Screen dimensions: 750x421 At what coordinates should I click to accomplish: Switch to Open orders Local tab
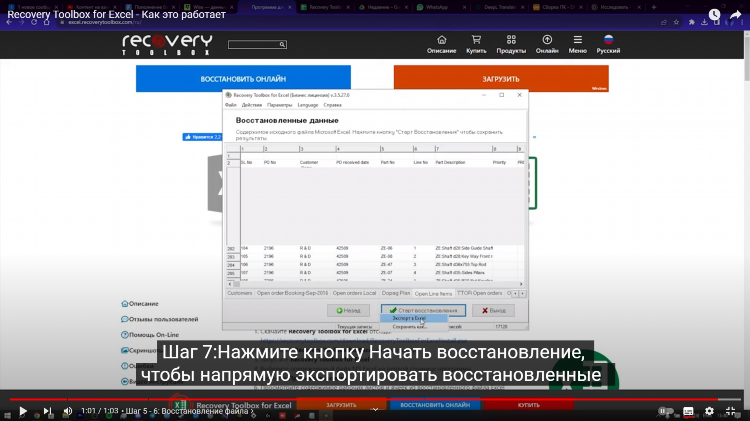[x=354, y=293]
